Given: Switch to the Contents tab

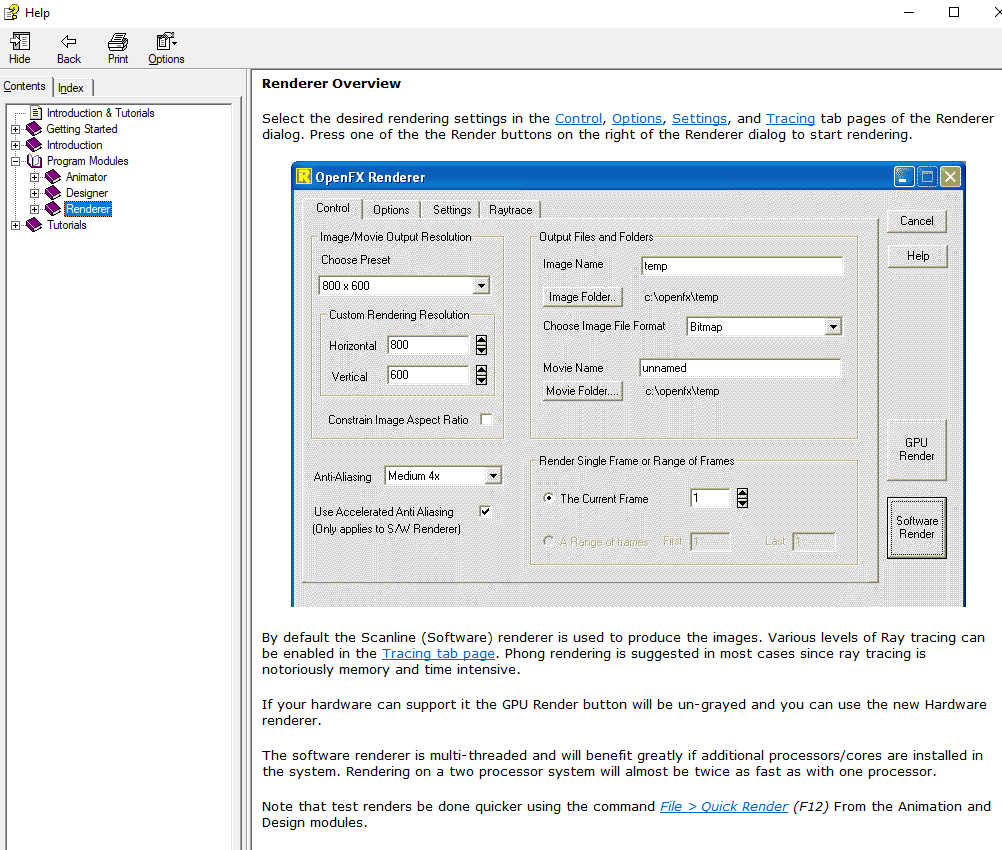Looking at the screenshot, I should pyautogui.click(x=25, y=87).
